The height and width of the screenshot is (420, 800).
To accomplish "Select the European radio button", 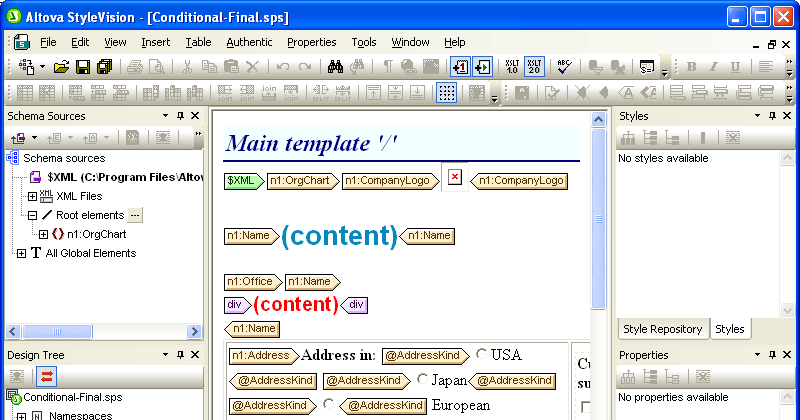I will pos(330,405).
